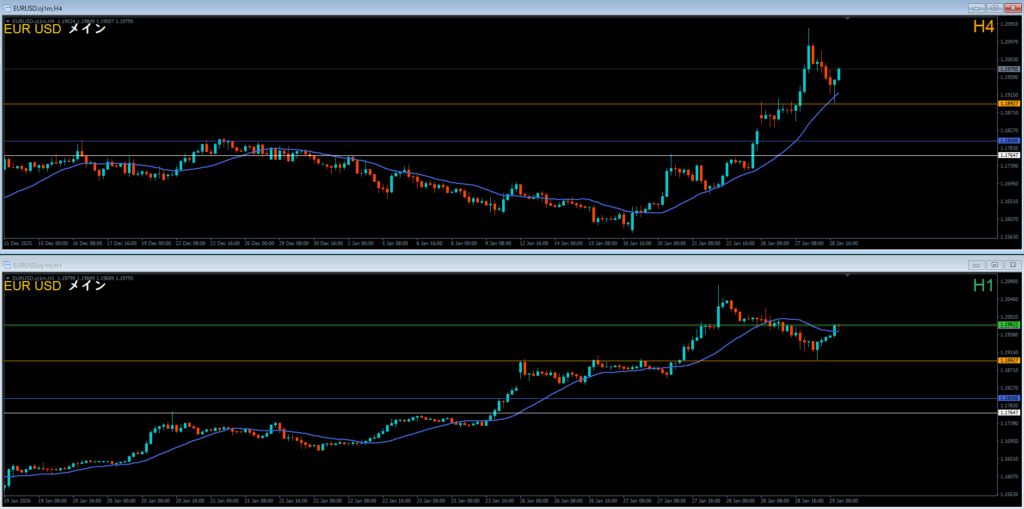The image size is (1024, 509).
Task: Expand the small arrow before EURUSD.oj1m,H4 info text
Action: [x=7, y=19]
